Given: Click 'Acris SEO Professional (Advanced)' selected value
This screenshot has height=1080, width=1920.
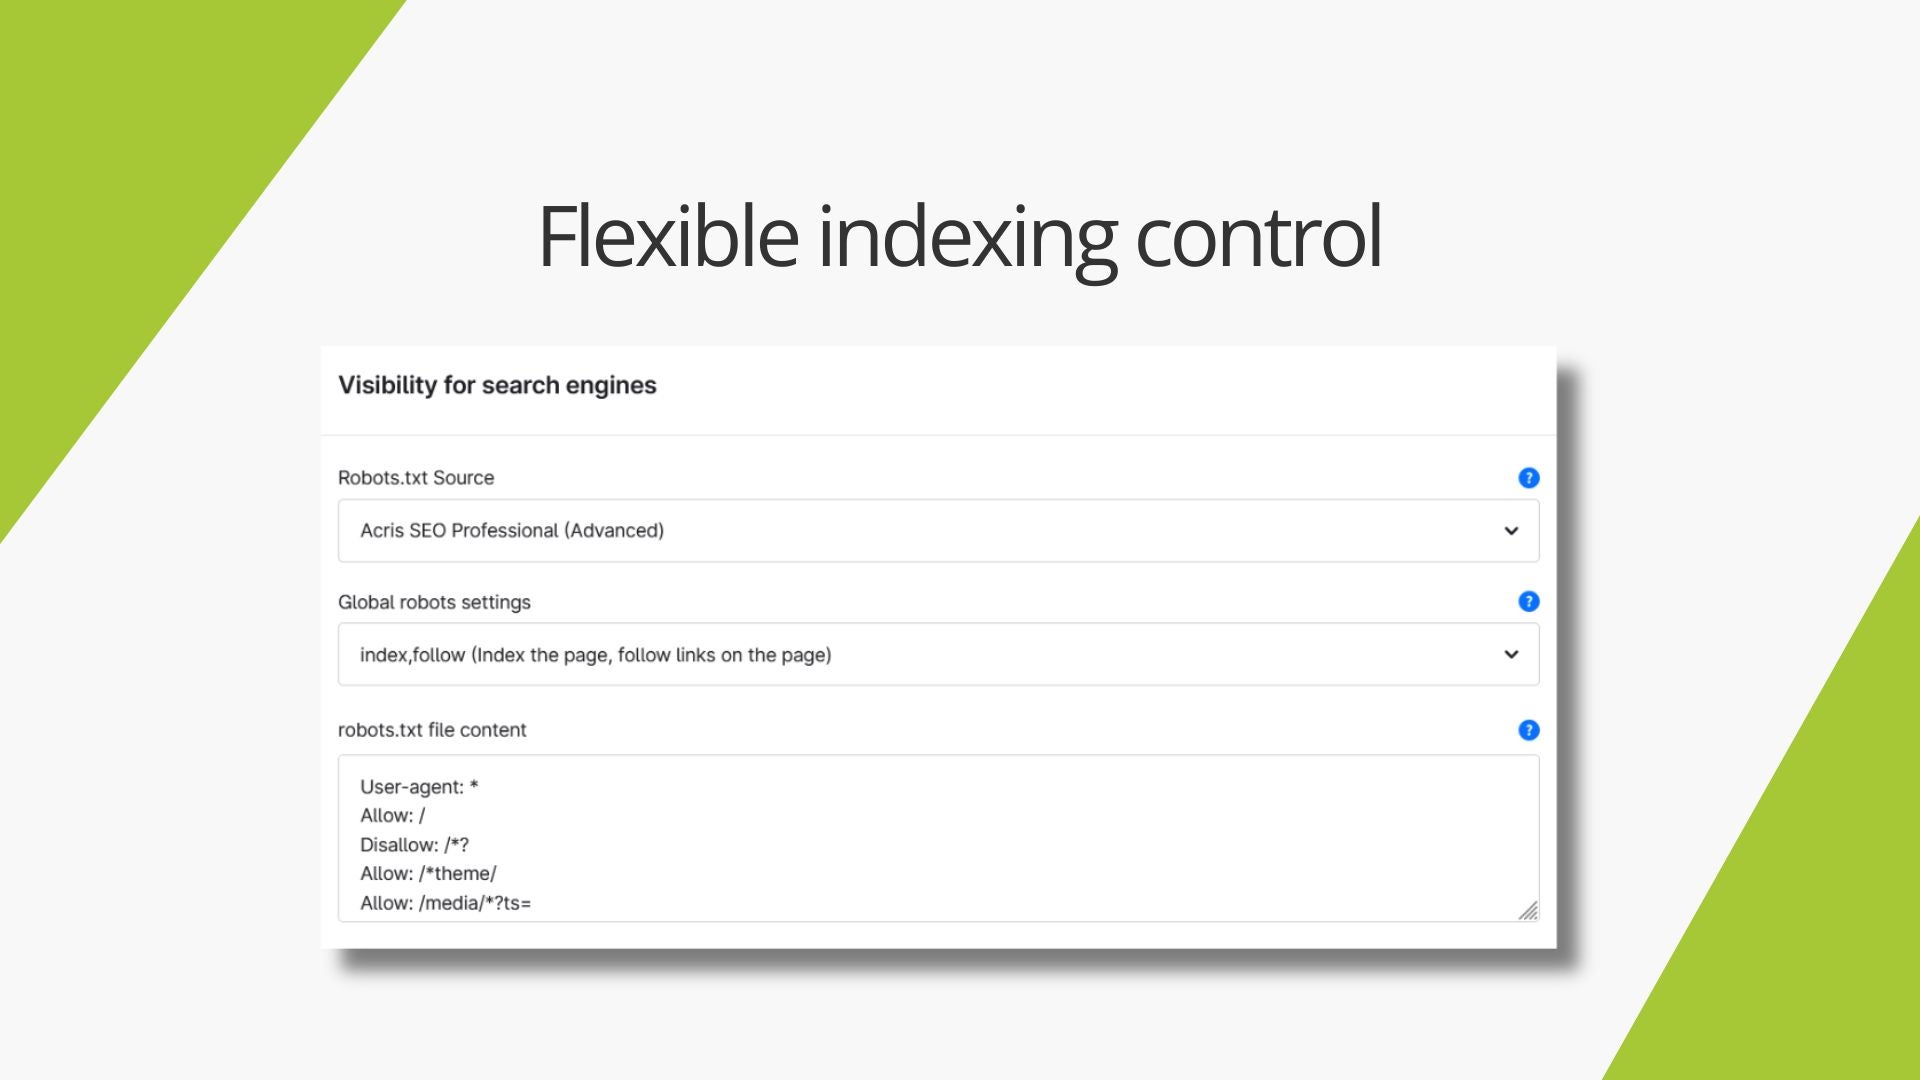Looking at the screenshot, I should pos(512,531).
